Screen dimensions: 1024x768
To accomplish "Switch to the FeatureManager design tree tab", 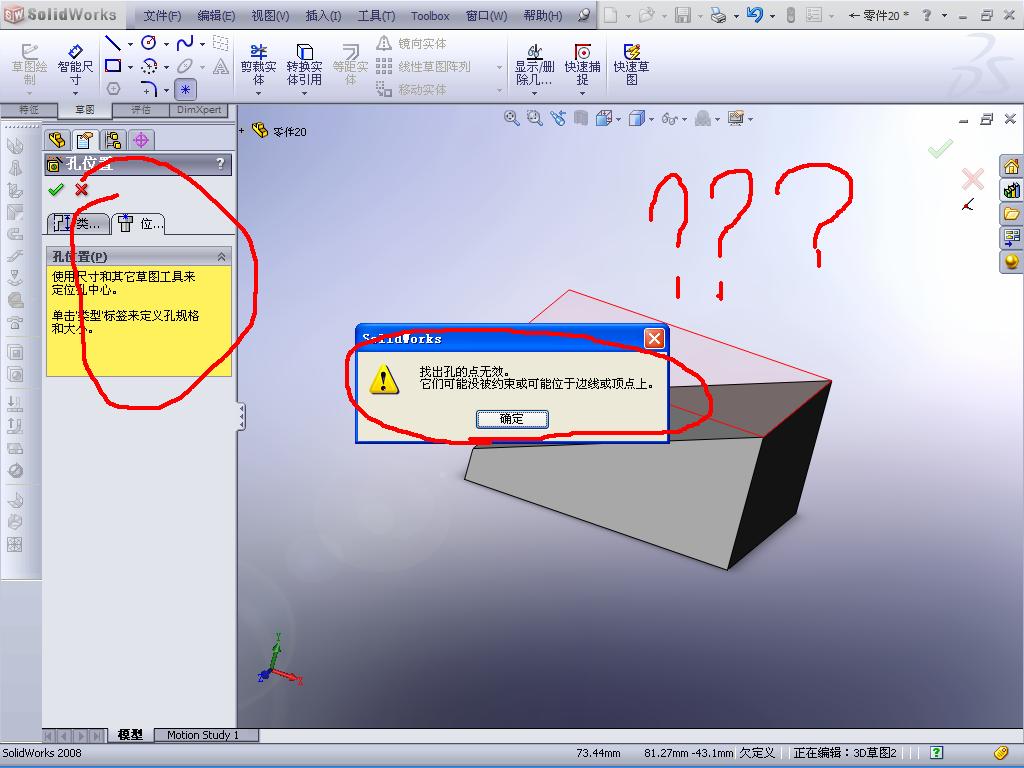I will pyautogui.click(x=57, y=140).
